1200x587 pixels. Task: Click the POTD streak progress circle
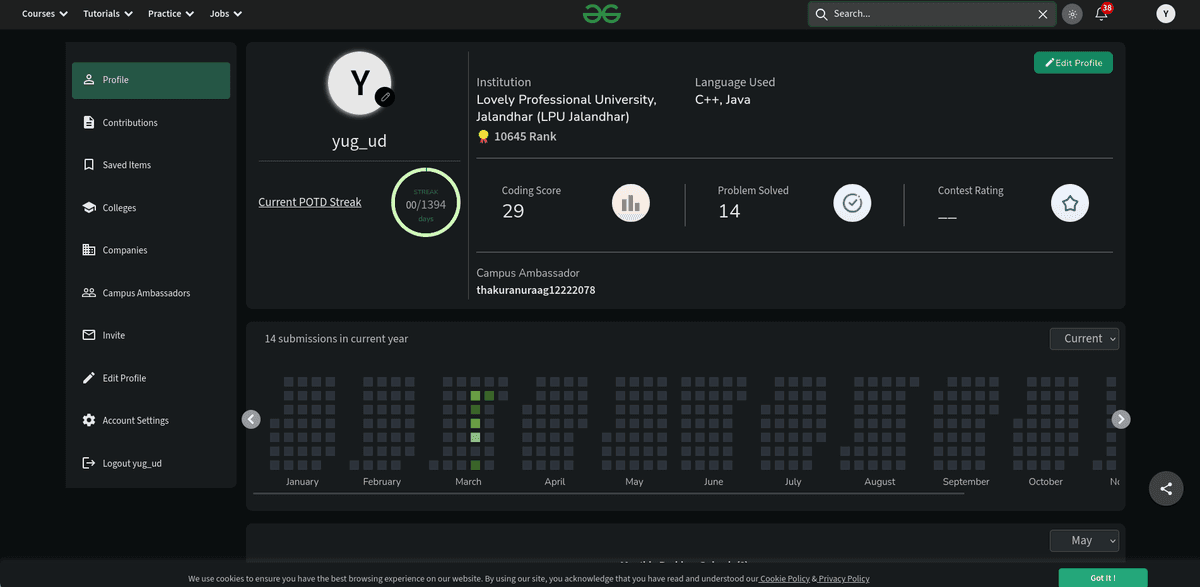pos(425,203)
